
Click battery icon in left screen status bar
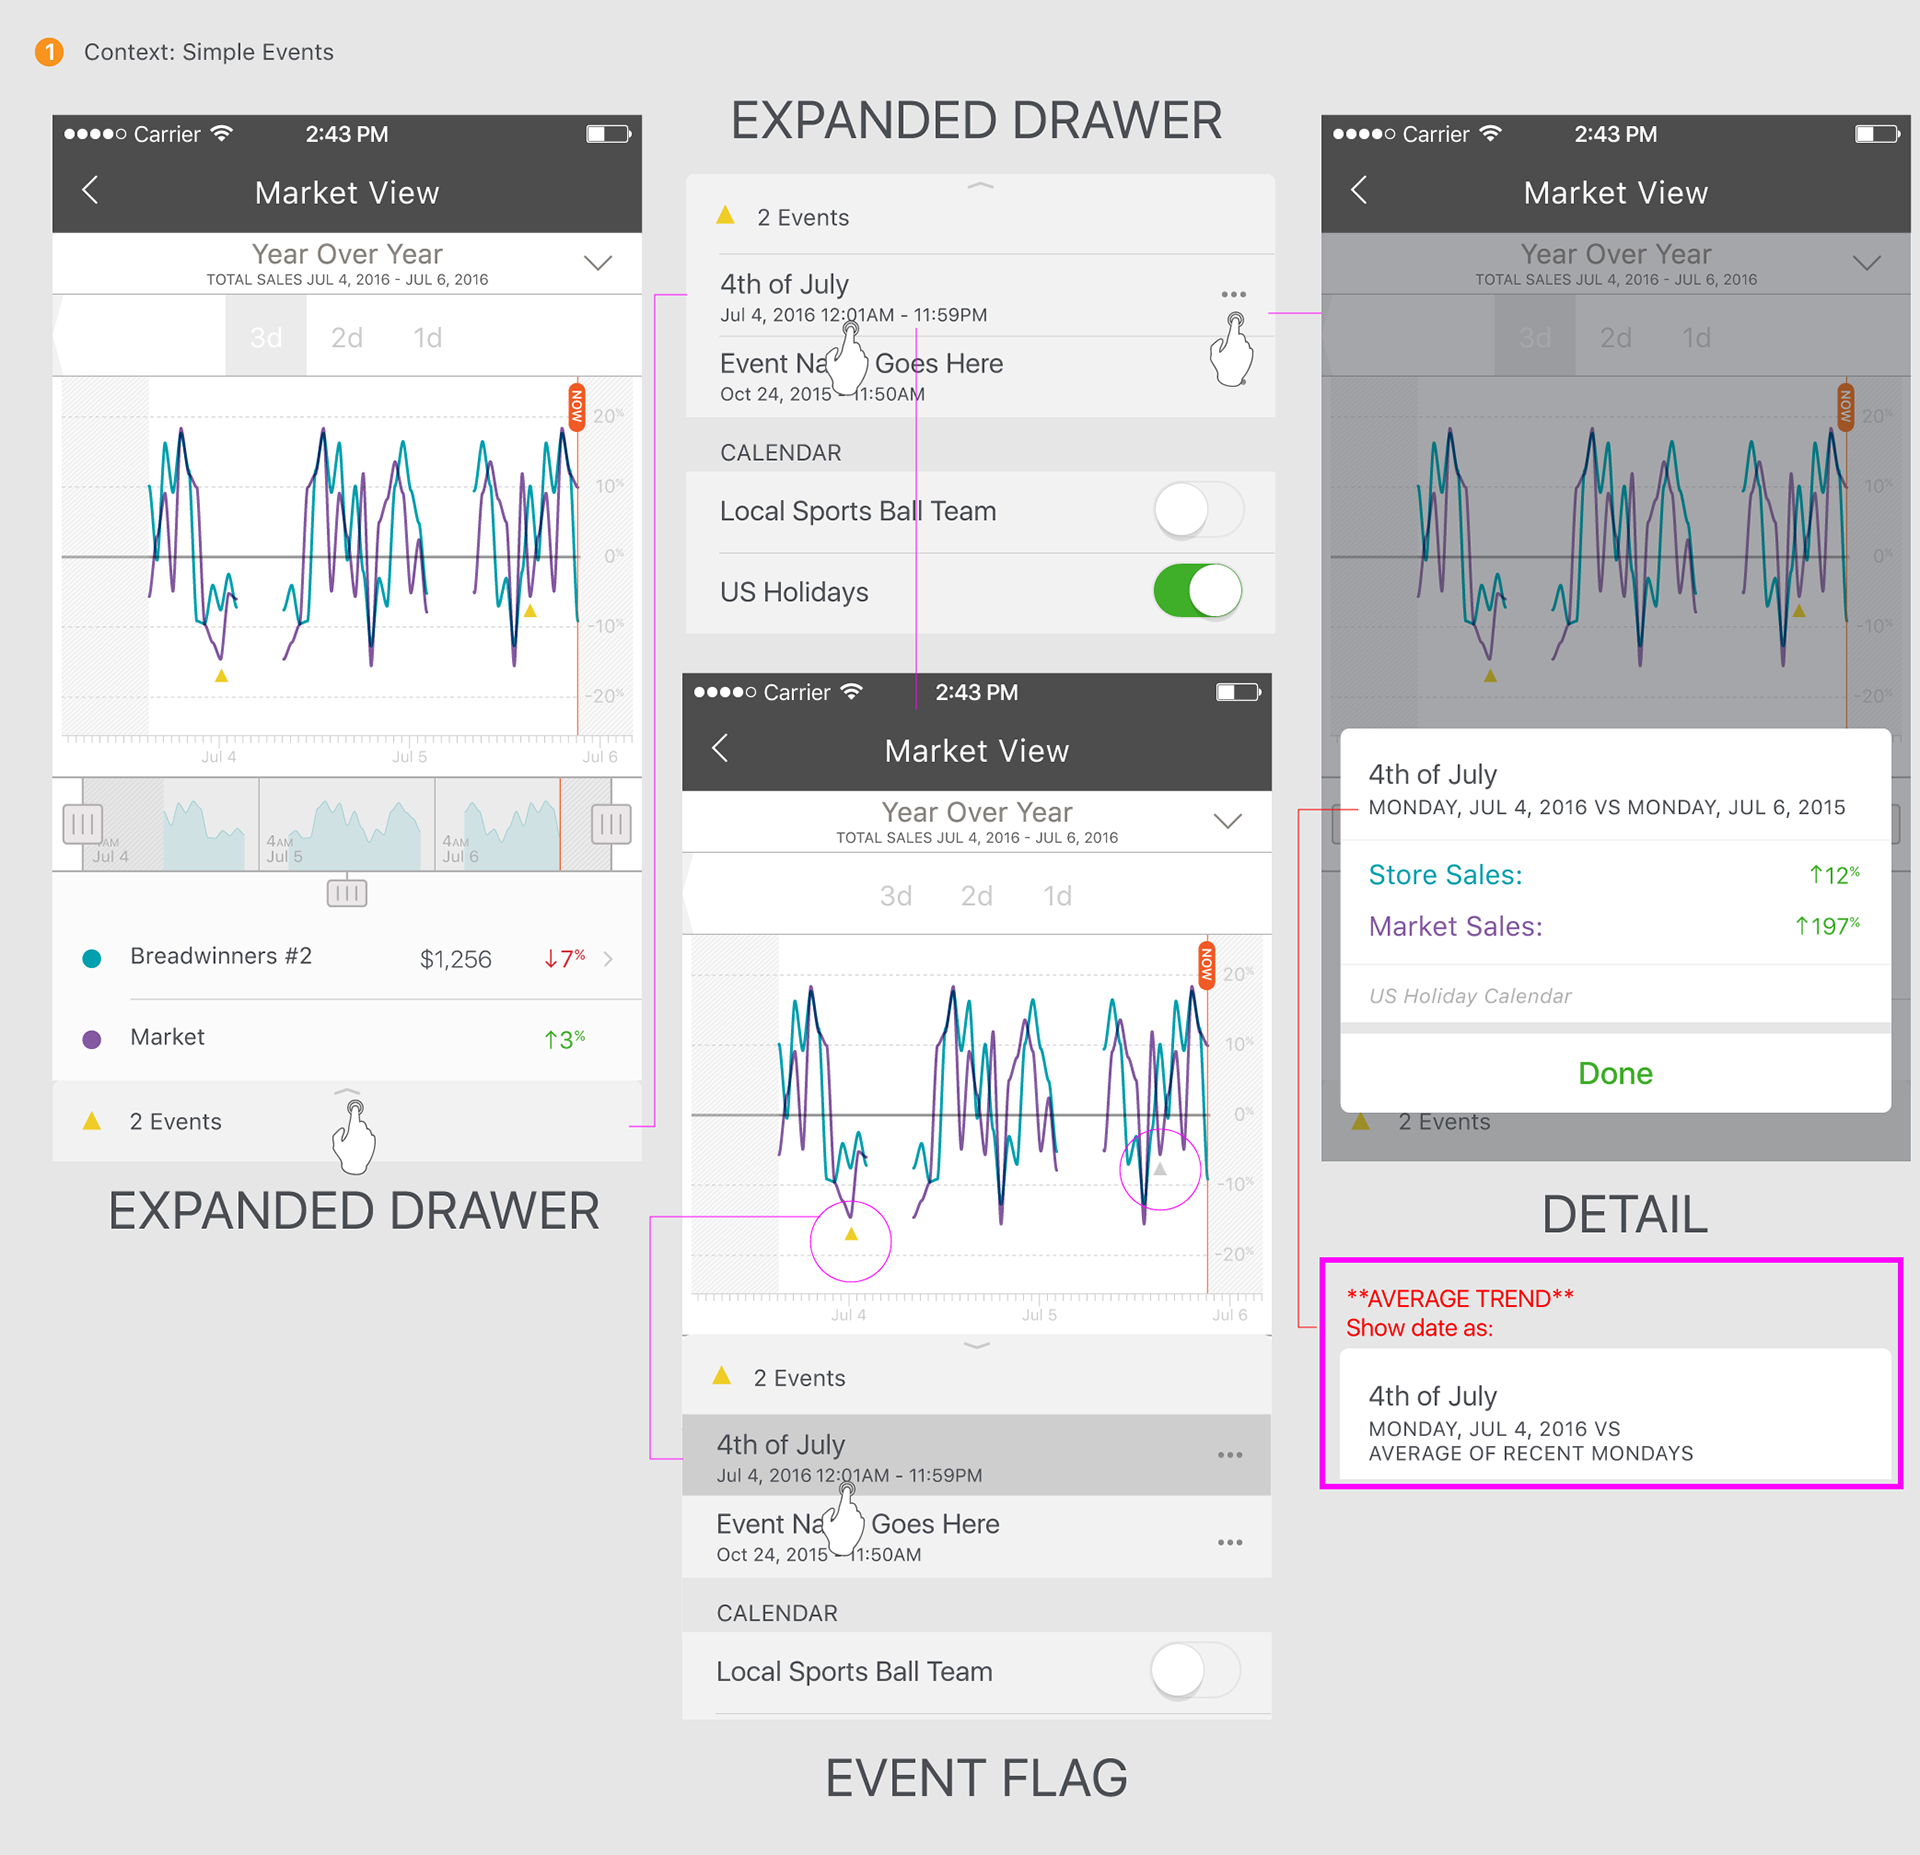[x=608, y=133]
